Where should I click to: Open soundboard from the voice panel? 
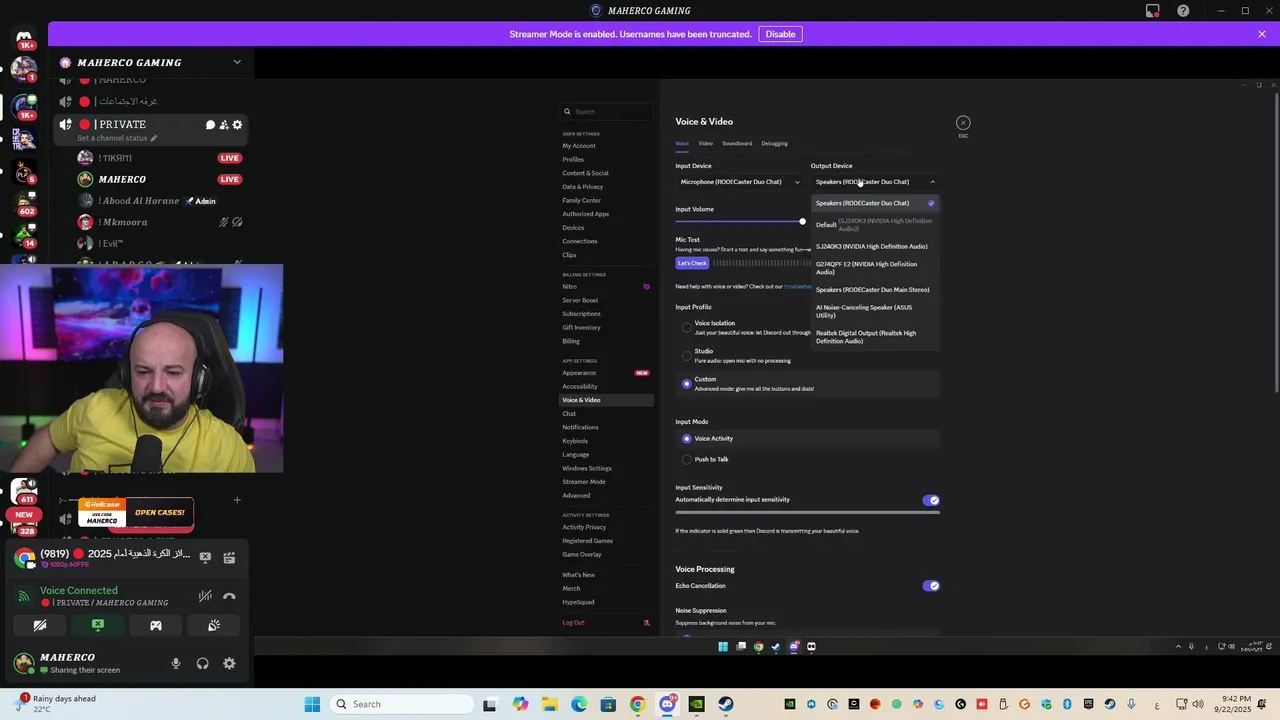(x=214, y=625)
